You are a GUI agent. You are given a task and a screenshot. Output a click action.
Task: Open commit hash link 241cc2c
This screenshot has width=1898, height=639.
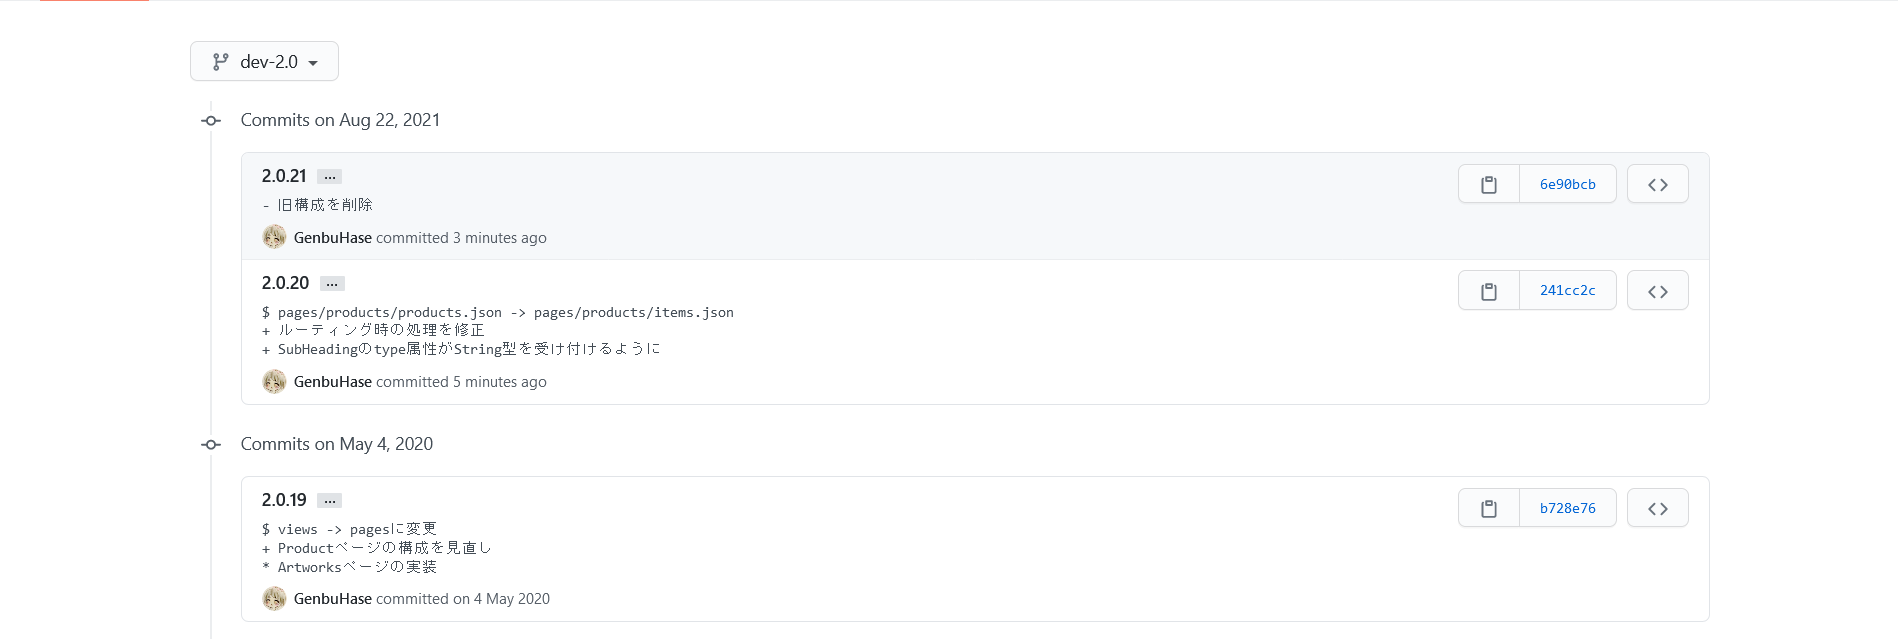coord(1567,291)
